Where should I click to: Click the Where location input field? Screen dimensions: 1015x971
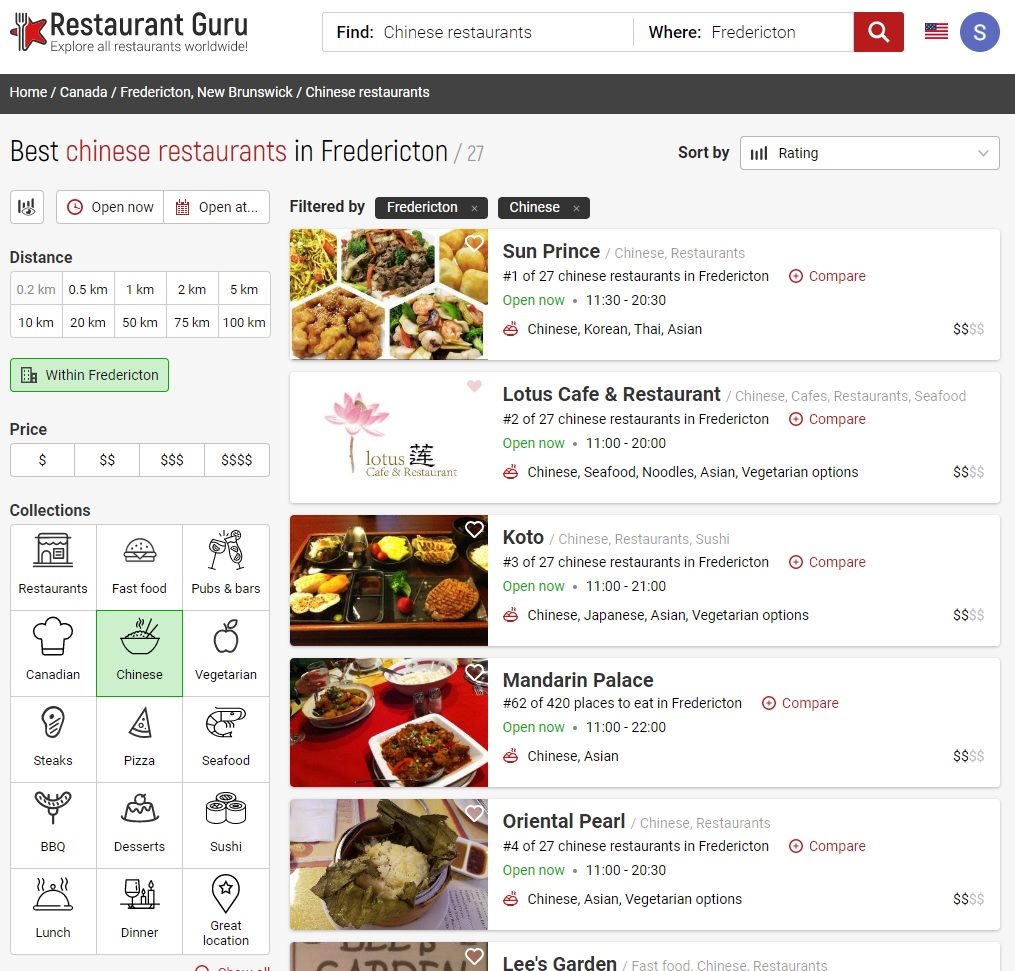[744, 32]
